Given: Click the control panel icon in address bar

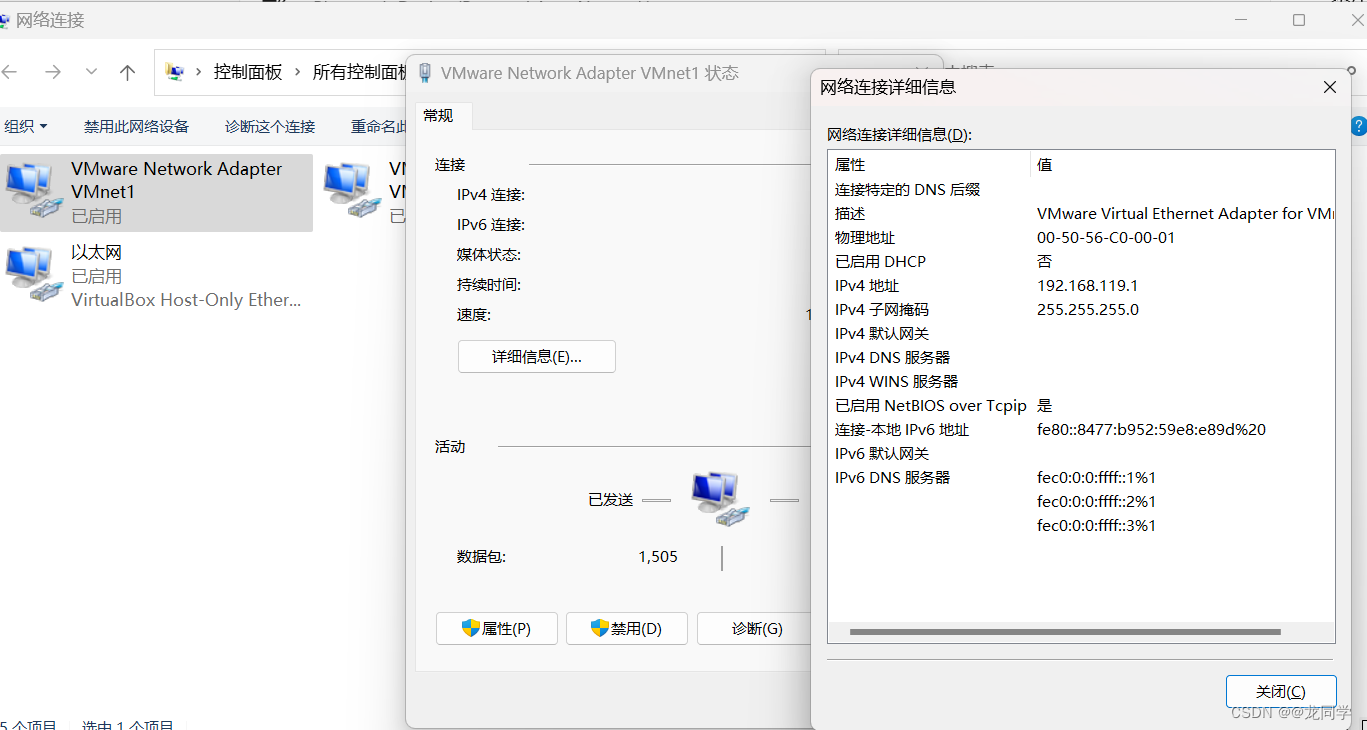Looking at the screenshot, I should [x=175, y=72].
